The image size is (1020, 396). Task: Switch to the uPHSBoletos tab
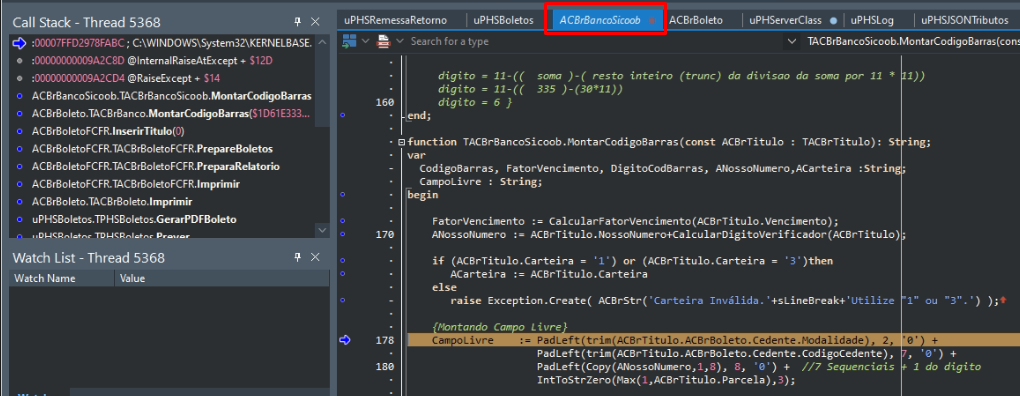[503, 20]
